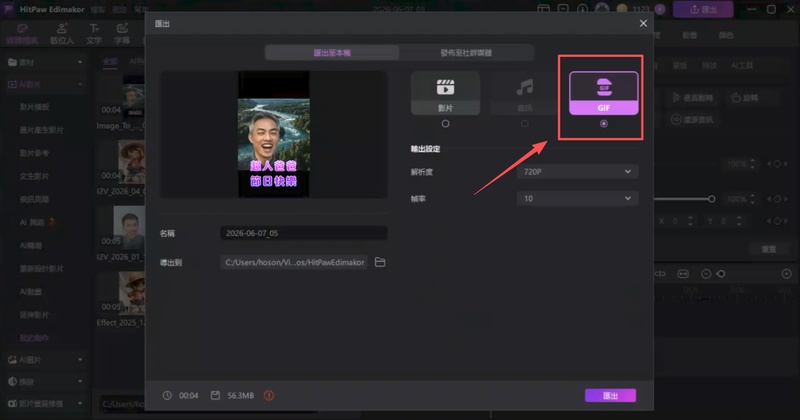The width and height of the screenshot is (800, 420).
Task: Select the 影片 video format card
Action: (x=445, y=93)
